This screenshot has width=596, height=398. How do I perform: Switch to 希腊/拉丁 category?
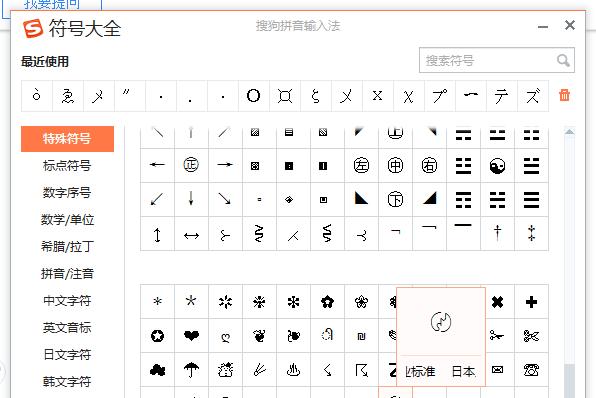click(x=67, y=247)
